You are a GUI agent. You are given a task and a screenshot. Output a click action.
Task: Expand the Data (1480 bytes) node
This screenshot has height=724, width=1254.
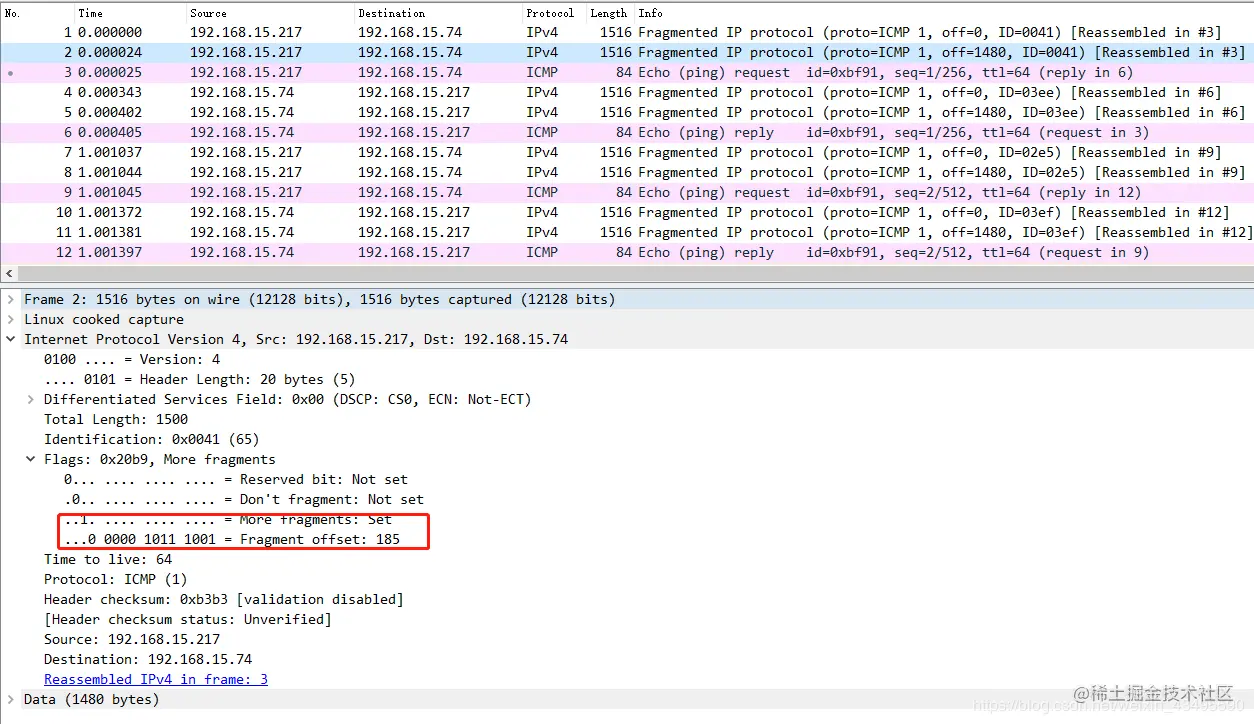pyautogui.click(x=11, y=699)
